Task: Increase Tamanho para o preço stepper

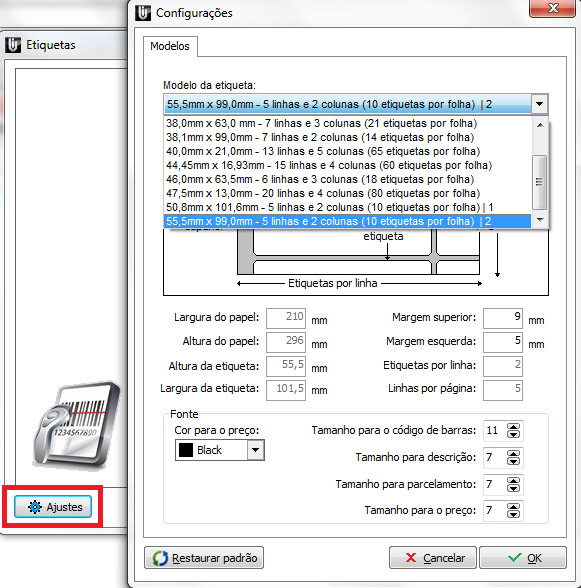Action: (x=513, y=507)
